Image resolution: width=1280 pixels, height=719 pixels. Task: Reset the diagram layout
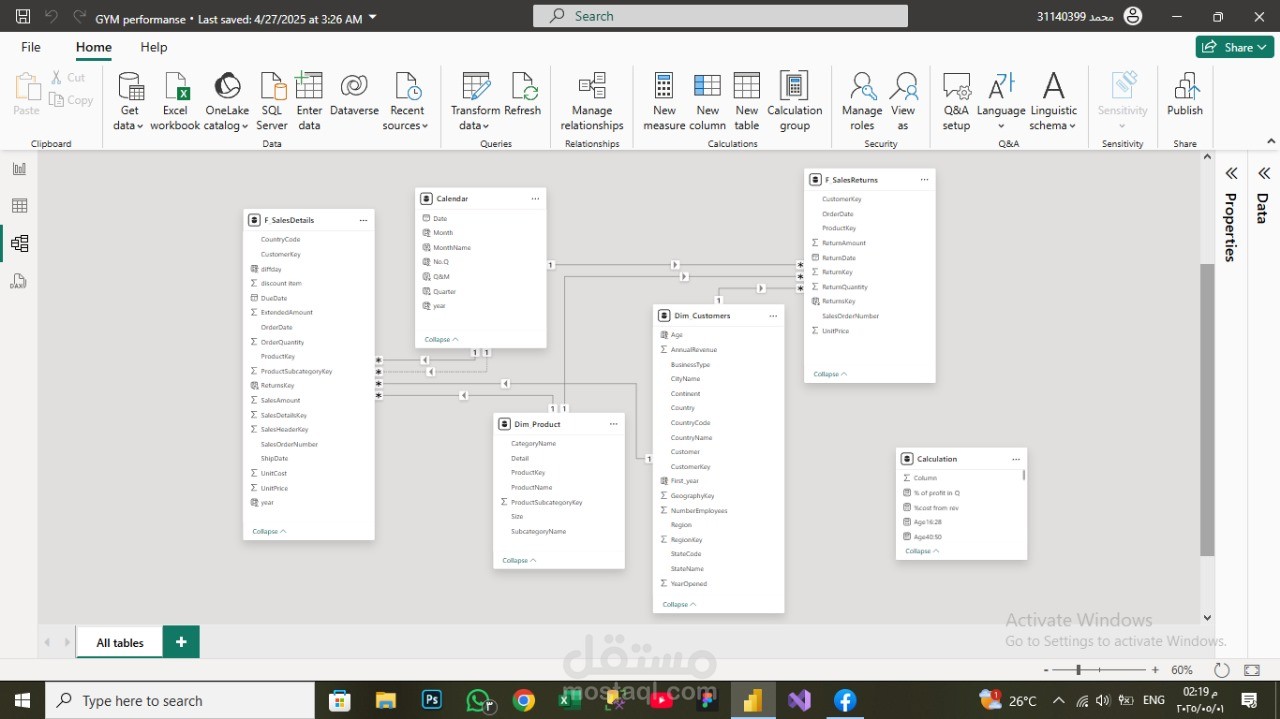click(1221, 670)
